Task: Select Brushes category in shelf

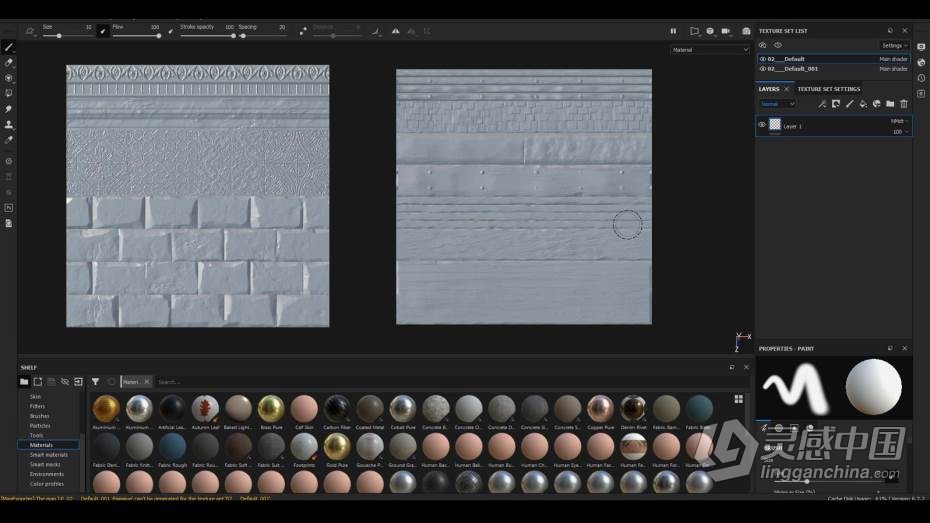Action: (39, 416)
